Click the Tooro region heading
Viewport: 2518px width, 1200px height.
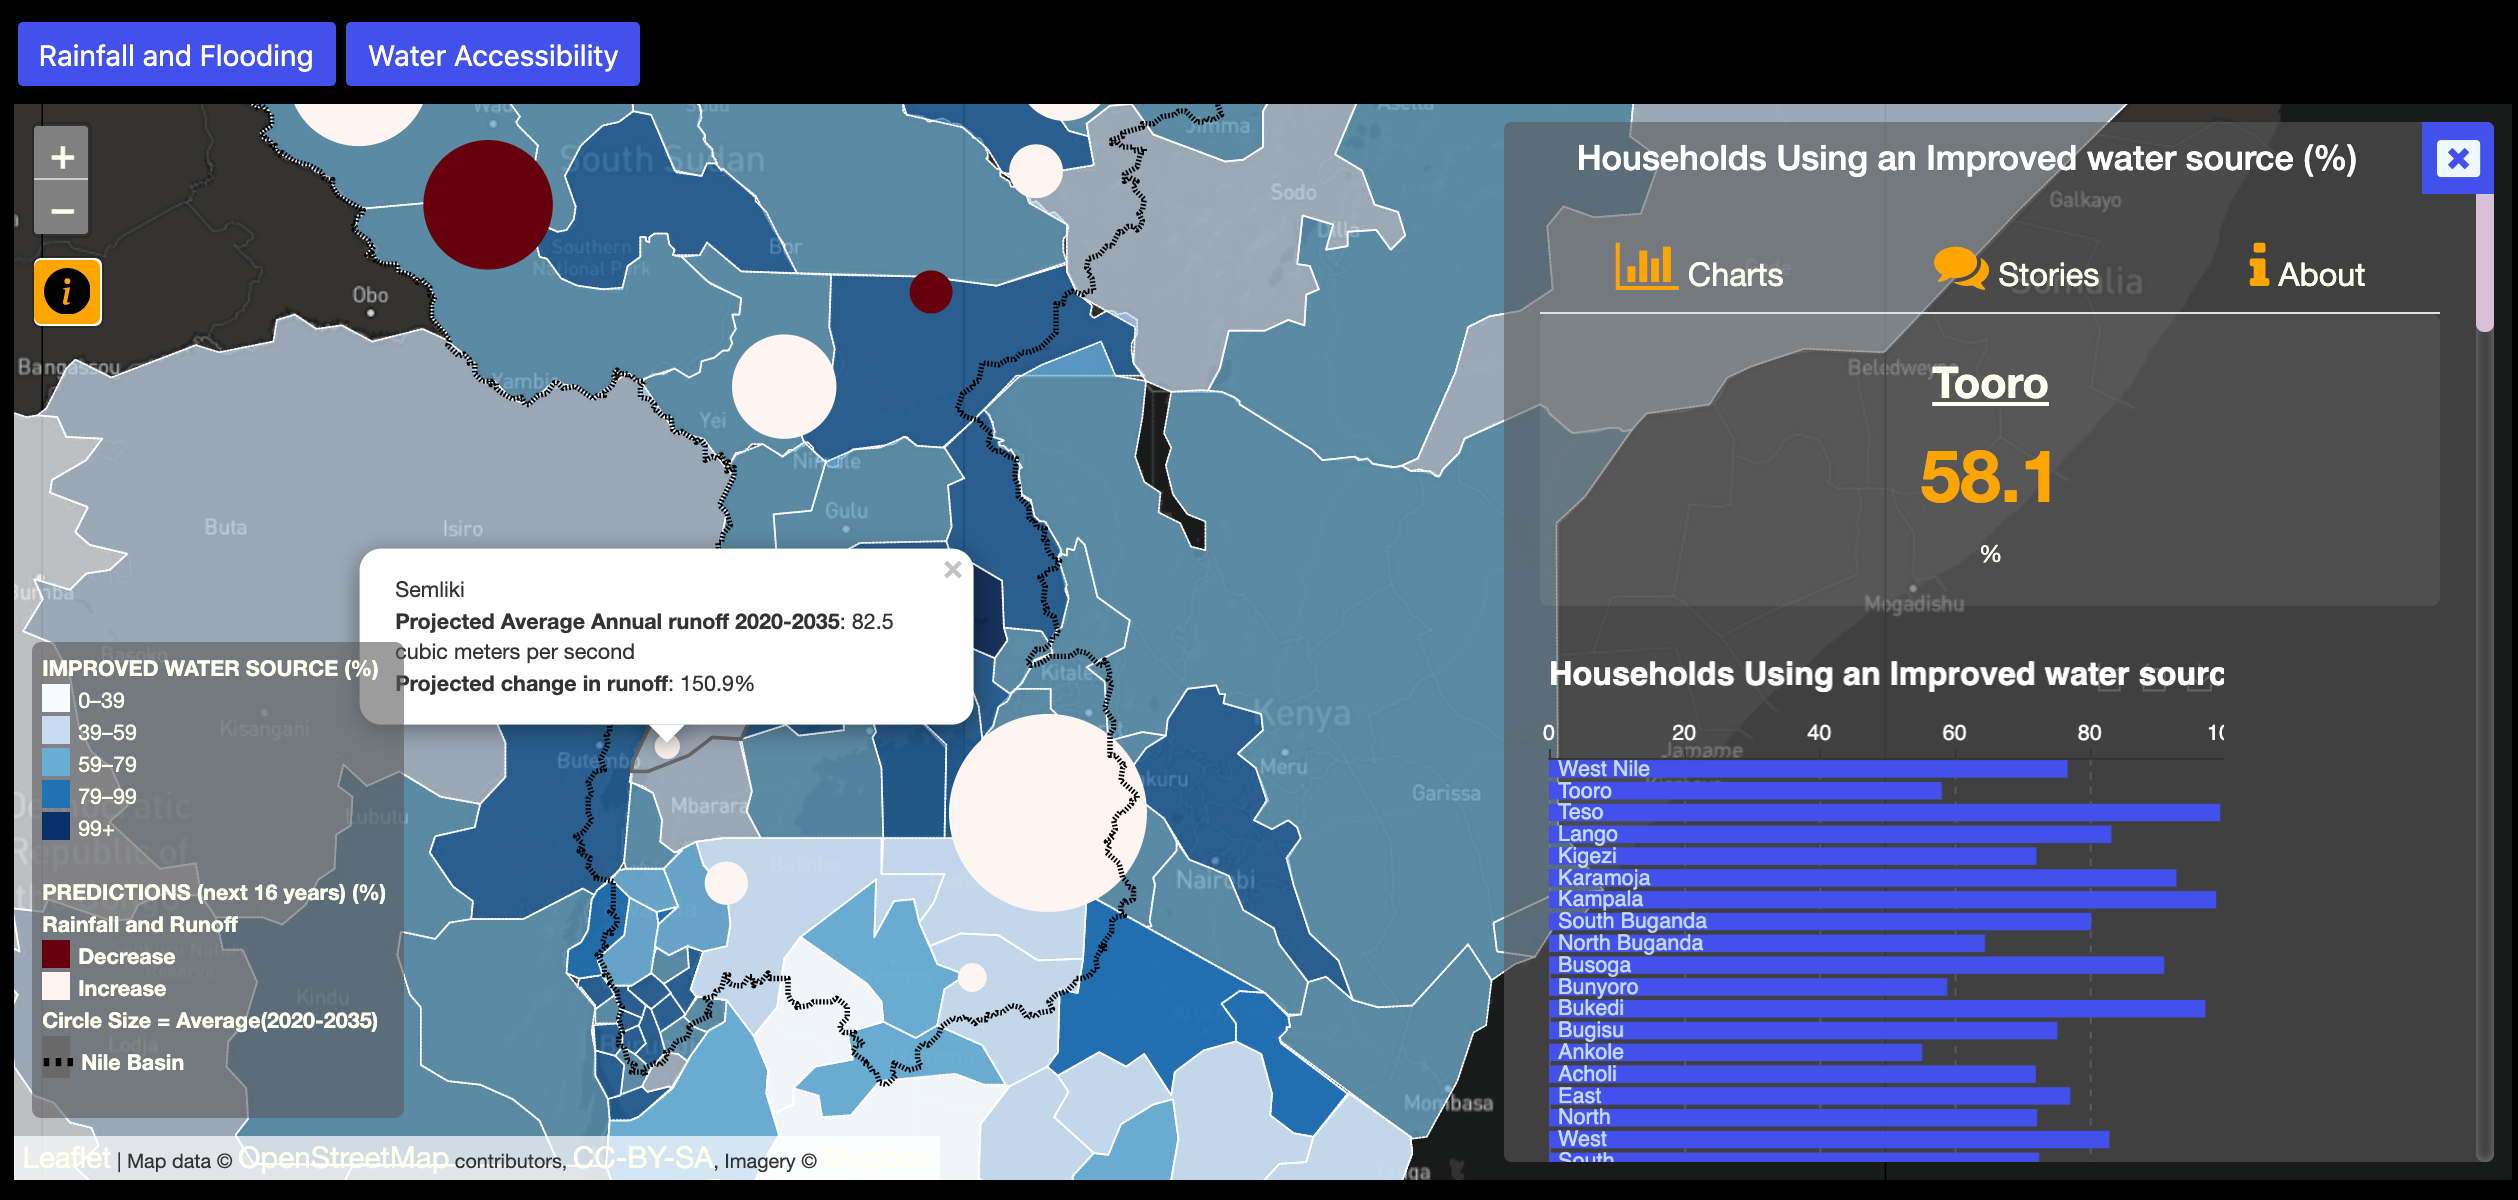point(1990,384)
